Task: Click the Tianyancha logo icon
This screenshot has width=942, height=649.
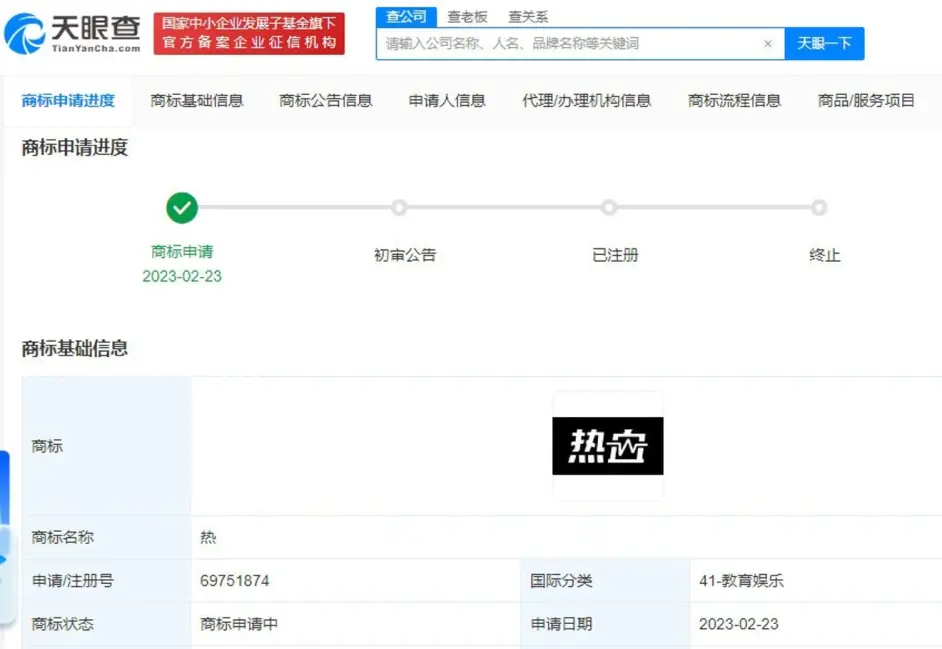Action: coord(25,34)
